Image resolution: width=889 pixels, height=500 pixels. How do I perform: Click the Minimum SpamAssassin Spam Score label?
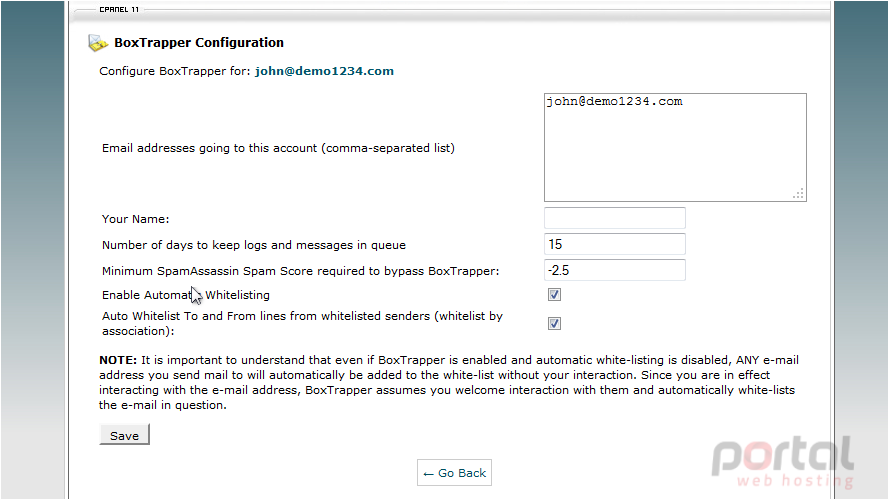click(300, 271)
